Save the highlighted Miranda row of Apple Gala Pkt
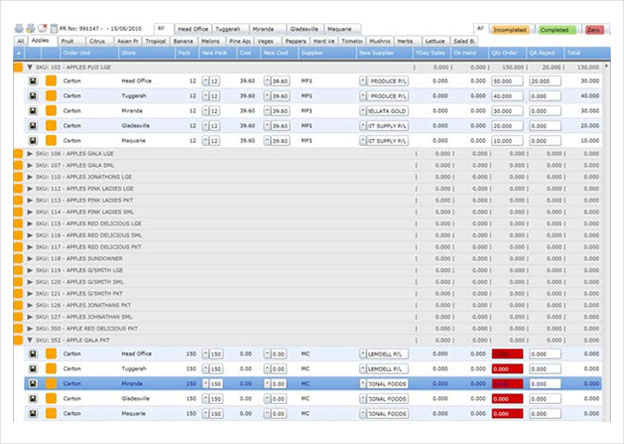The image size is (624, 444). coord(33,384)
